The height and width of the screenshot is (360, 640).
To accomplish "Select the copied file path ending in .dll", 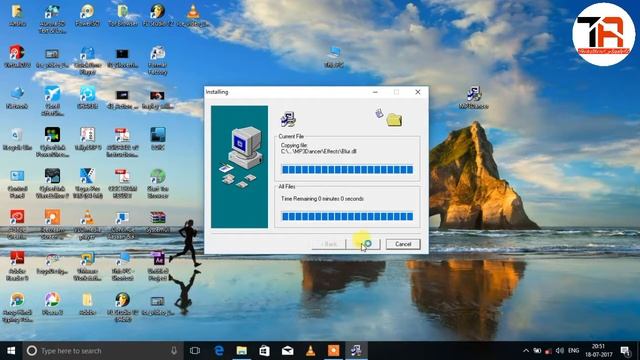I will click(x=318, y=151).
